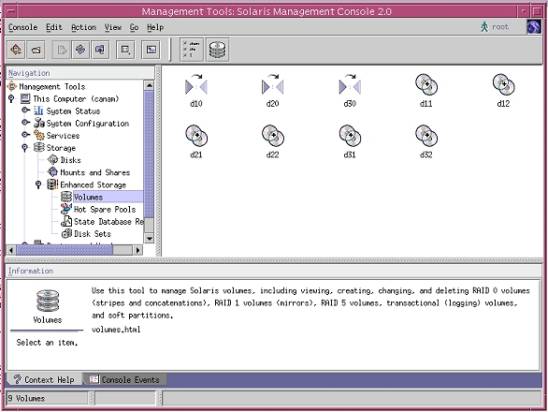Click the orange home toolbox toolbar icon
Image resolution: width=548 pixels, height=412 pixels.
(x=16, y=50)
